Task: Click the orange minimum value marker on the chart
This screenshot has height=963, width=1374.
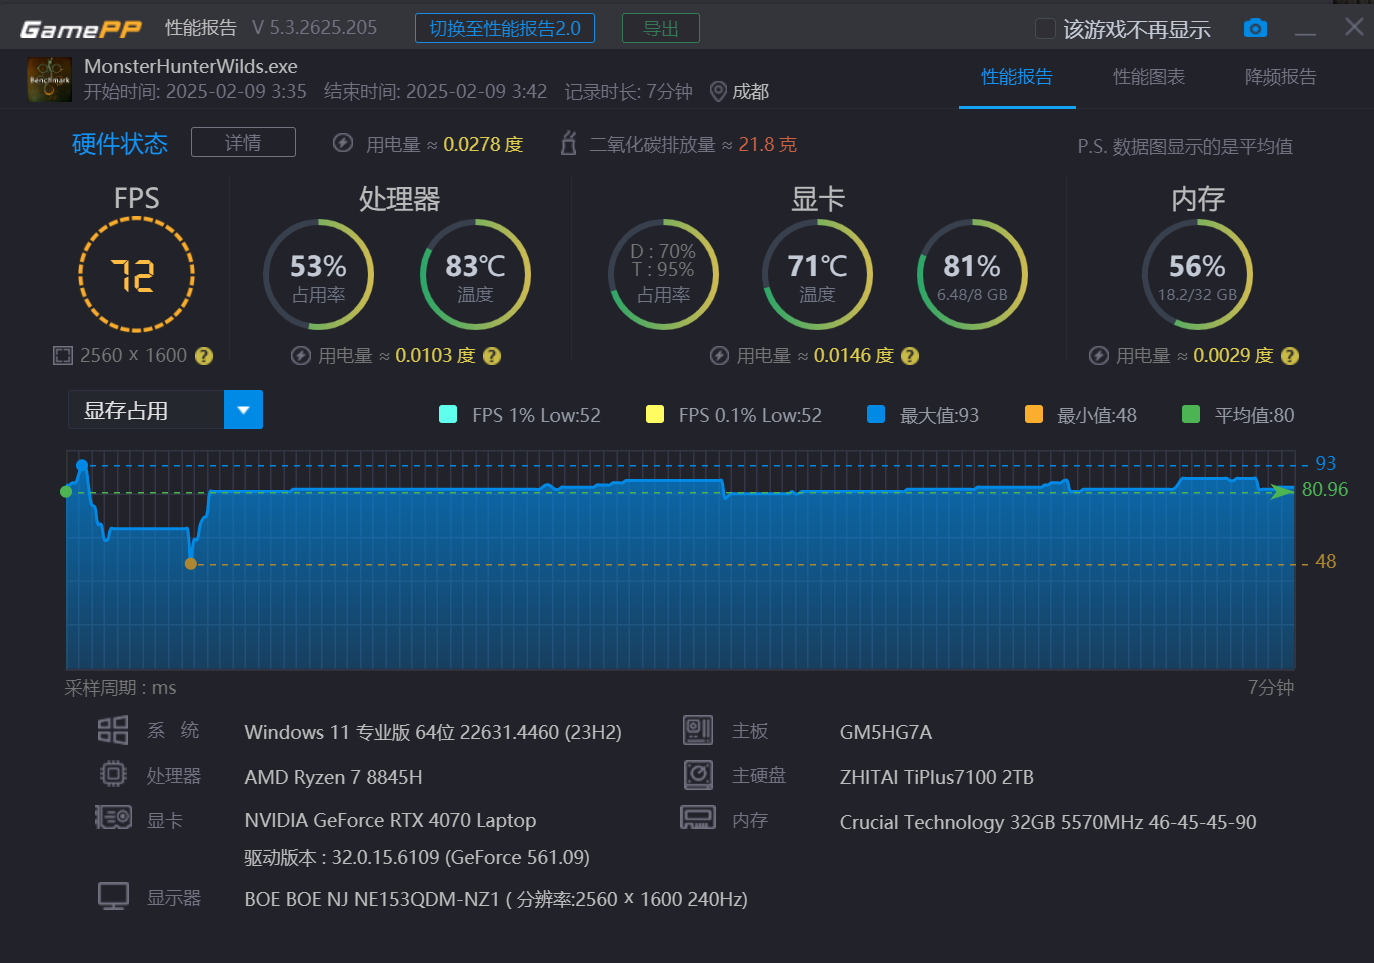Action: (x=191, y=563)
